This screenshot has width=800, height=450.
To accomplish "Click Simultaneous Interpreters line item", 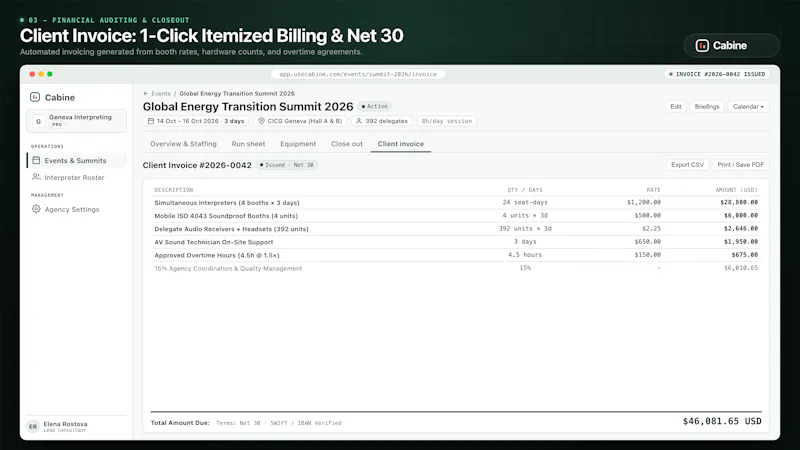I will point(456,203).
